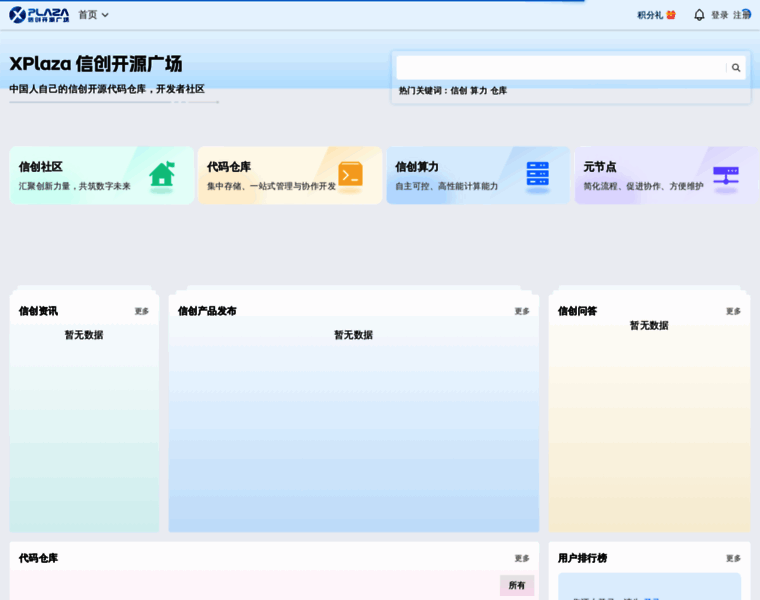Click the gift icon beside 积分礼
The height and width of the screenshot is (600, 760).
pos(671,15)
